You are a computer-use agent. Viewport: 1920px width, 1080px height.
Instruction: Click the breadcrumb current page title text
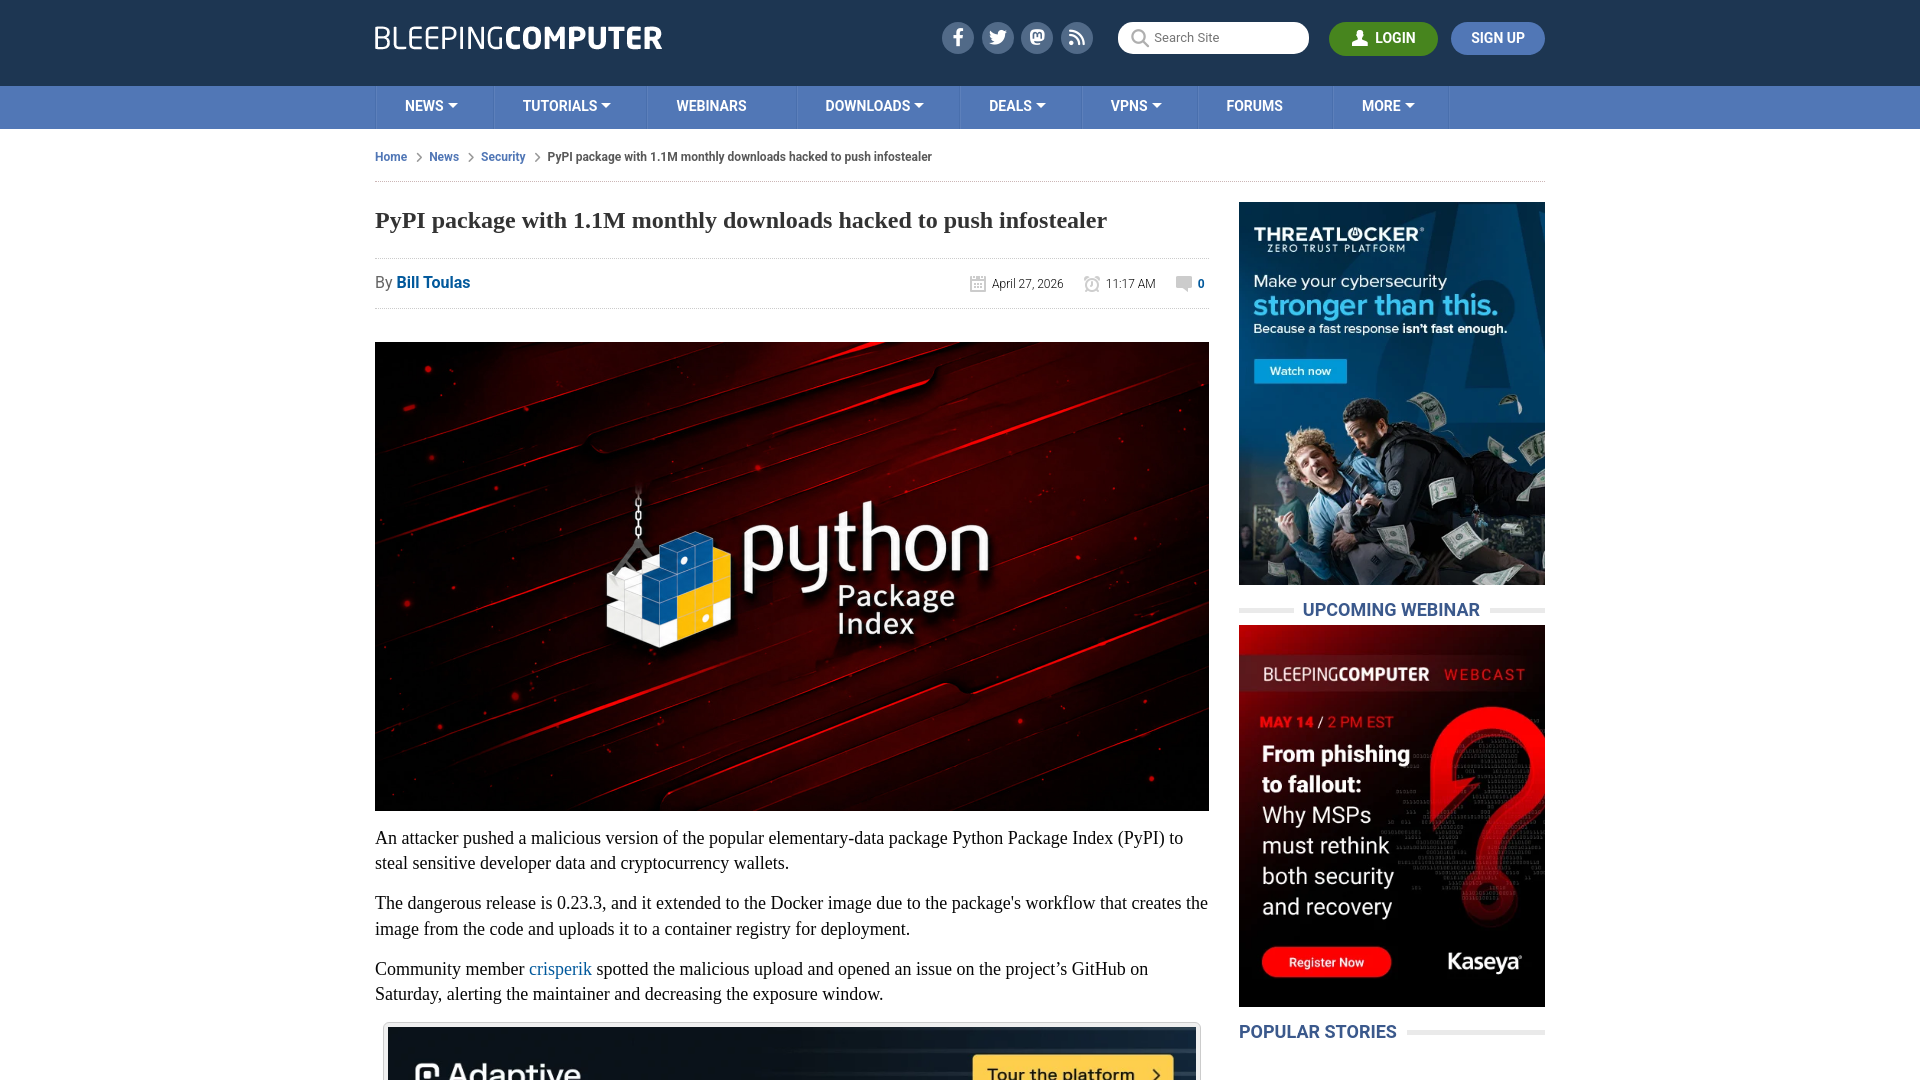click(x=739, y=157)
